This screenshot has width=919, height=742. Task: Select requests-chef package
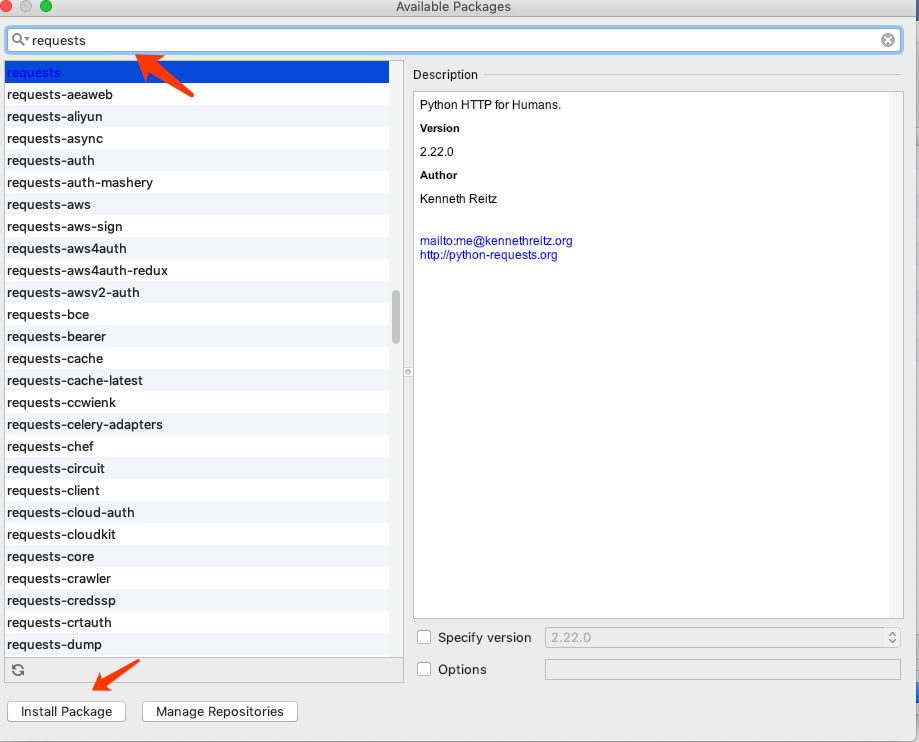(x=197, y=446)
